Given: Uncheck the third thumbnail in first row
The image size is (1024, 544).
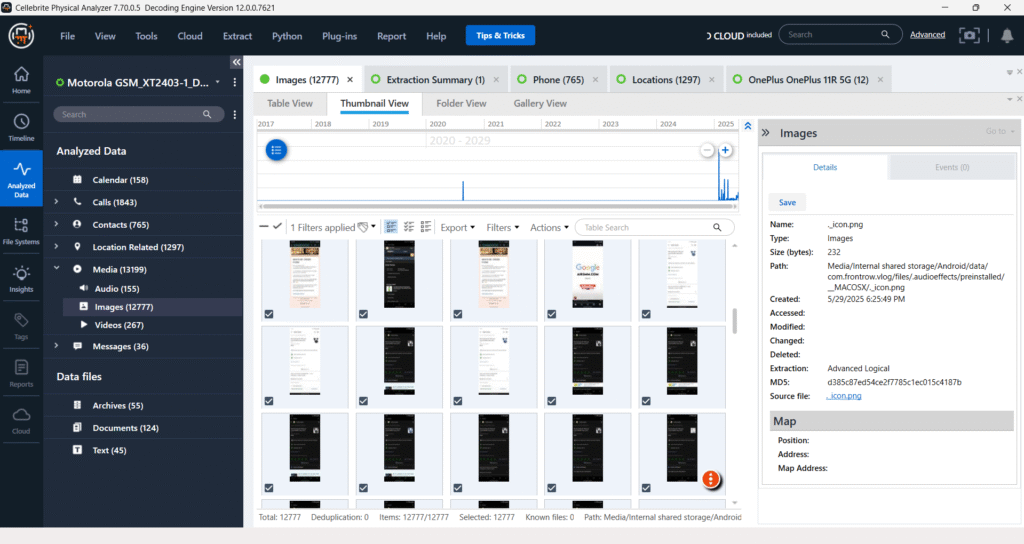Looking at the screenshot, I should tap(458, 314).
